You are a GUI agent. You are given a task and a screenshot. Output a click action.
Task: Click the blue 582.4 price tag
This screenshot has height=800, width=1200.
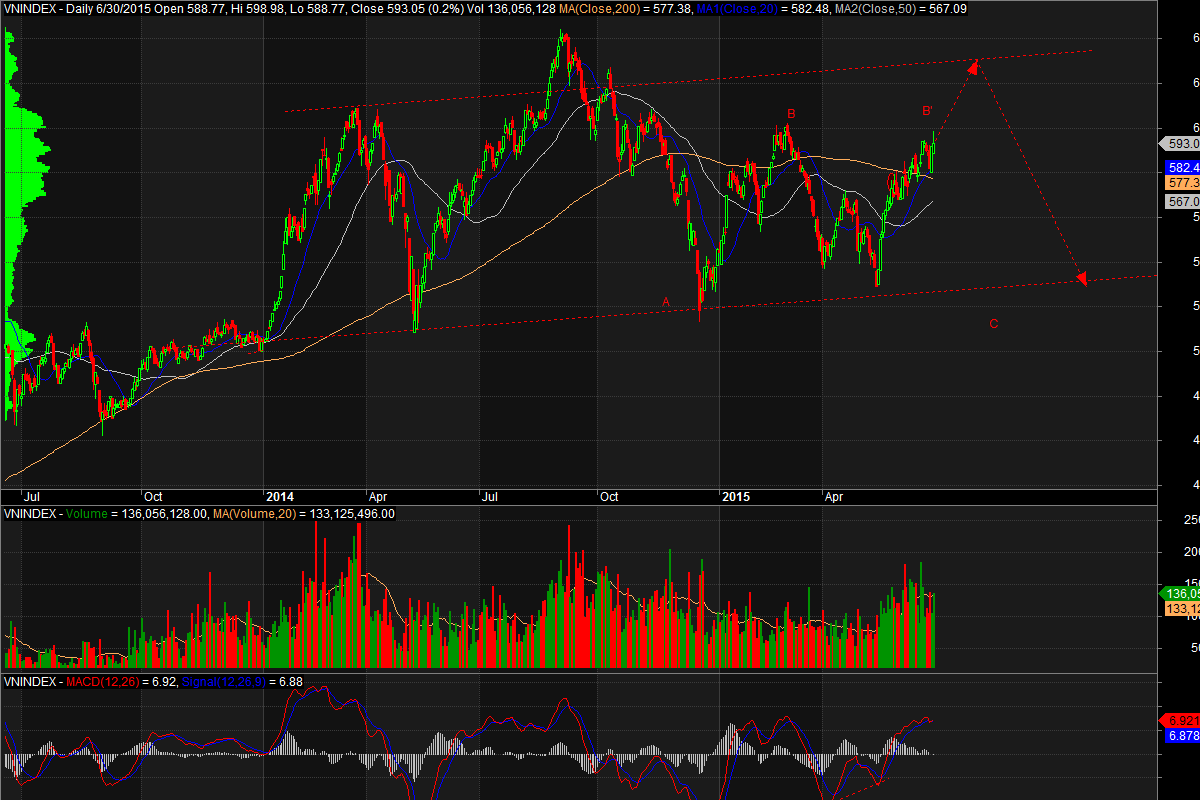1180,167
